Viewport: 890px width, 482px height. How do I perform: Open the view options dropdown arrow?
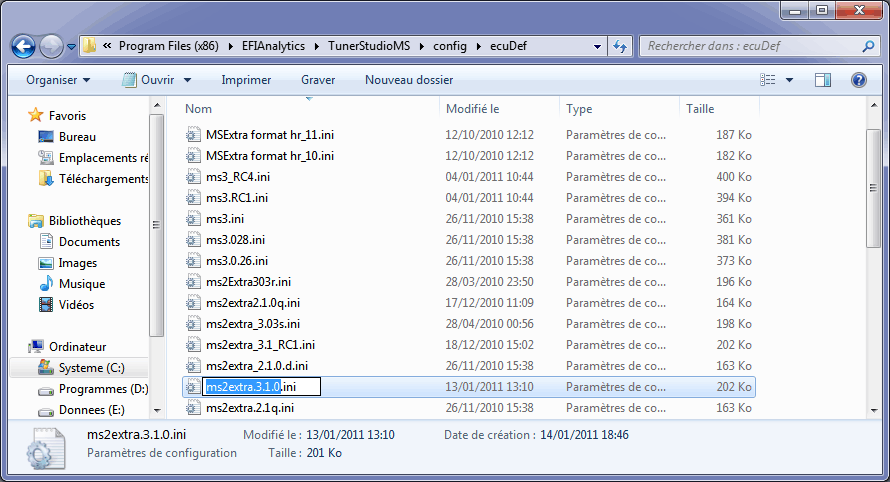coord(789,80)
